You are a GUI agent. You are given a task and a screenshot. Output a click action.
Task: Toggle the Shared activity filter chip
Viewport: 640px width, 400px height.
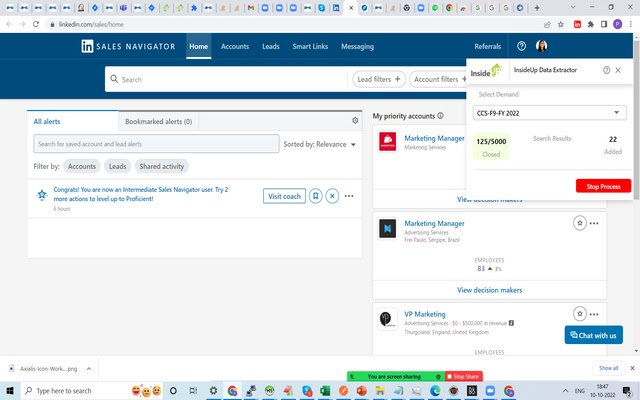(x=162, y=166)
